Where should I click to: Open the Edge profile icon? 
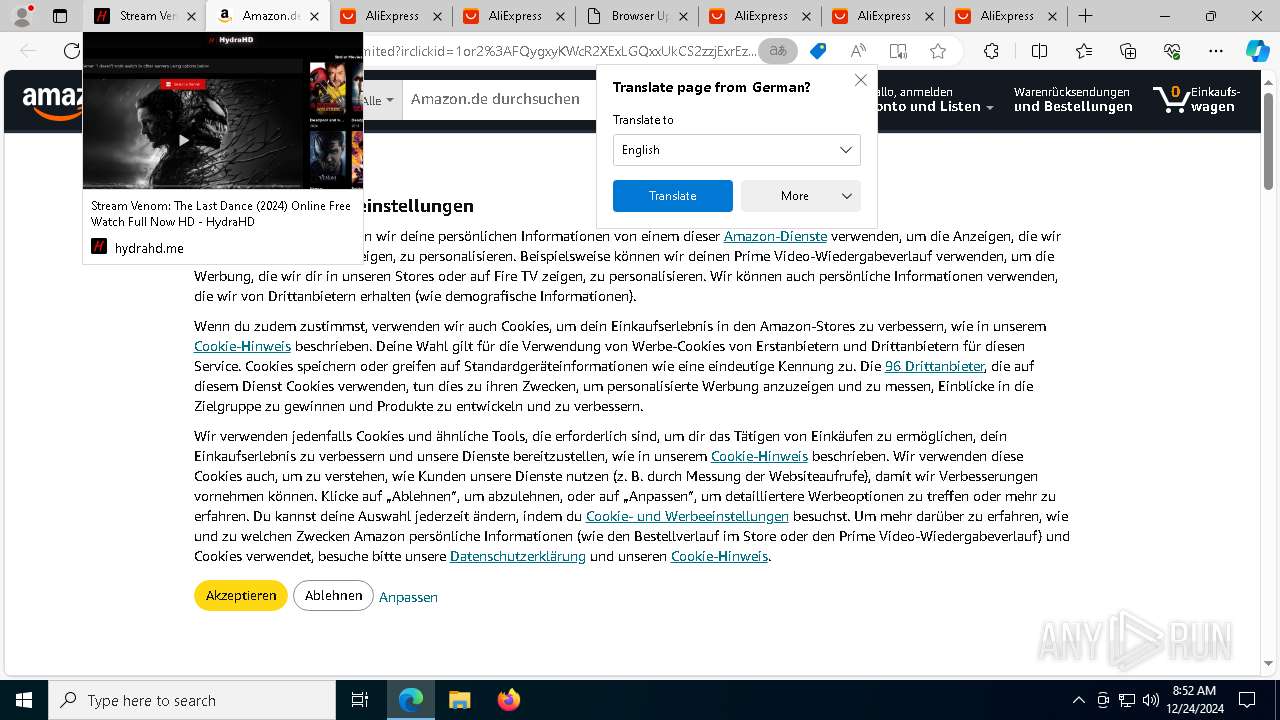[22, 16]
